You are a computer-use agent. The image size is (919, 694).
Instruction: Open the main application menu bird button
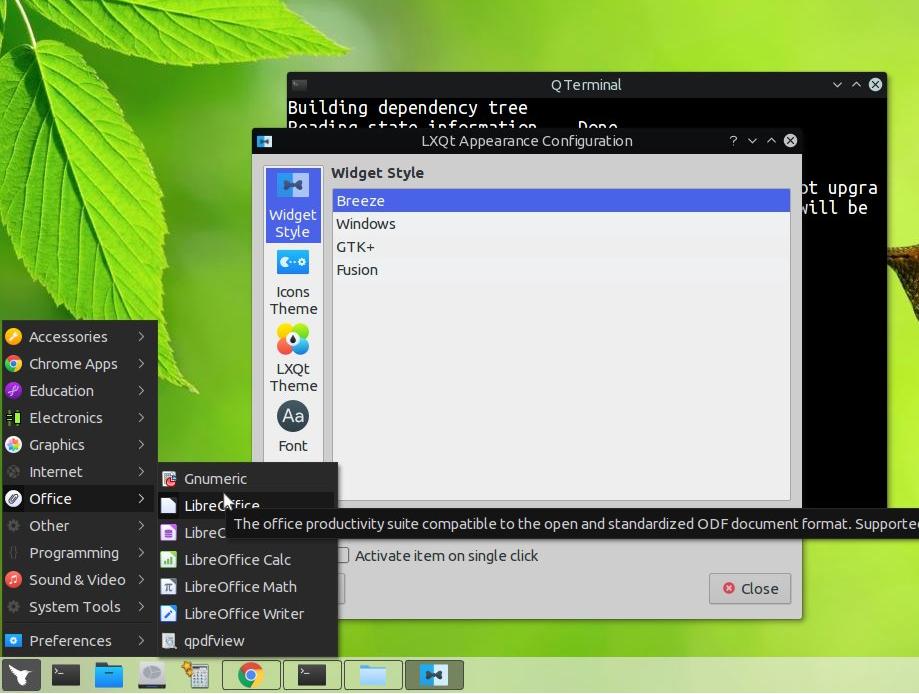tap(22, 675)
